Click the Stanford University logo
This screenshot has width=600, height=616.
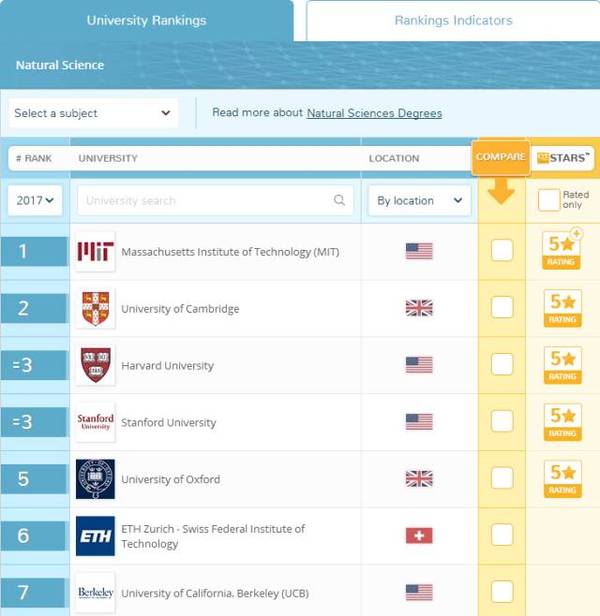click(x=95, y=422)
